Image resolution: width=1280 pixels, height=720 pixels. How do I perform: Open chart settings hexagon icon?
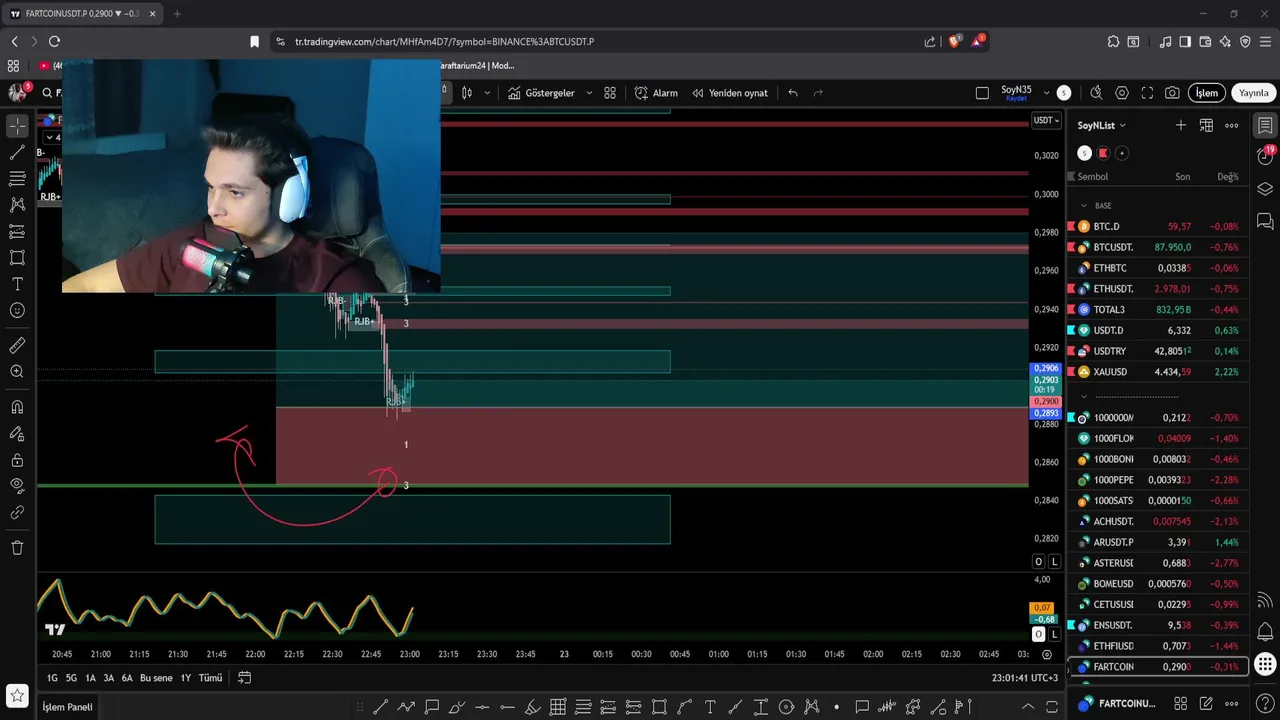tap(1122, 93)
